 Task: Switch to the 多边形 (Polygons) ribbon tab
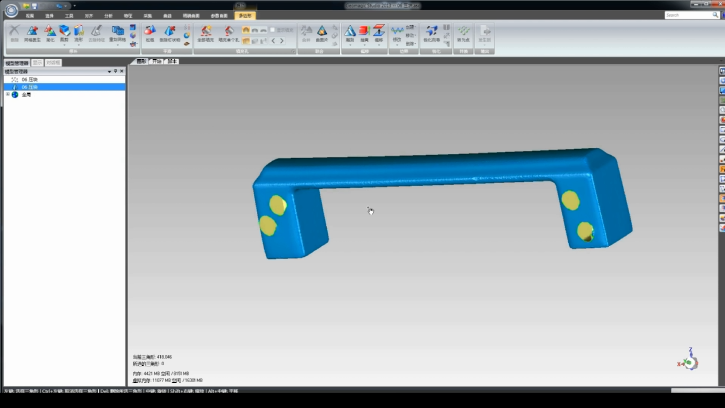[244, 16]
